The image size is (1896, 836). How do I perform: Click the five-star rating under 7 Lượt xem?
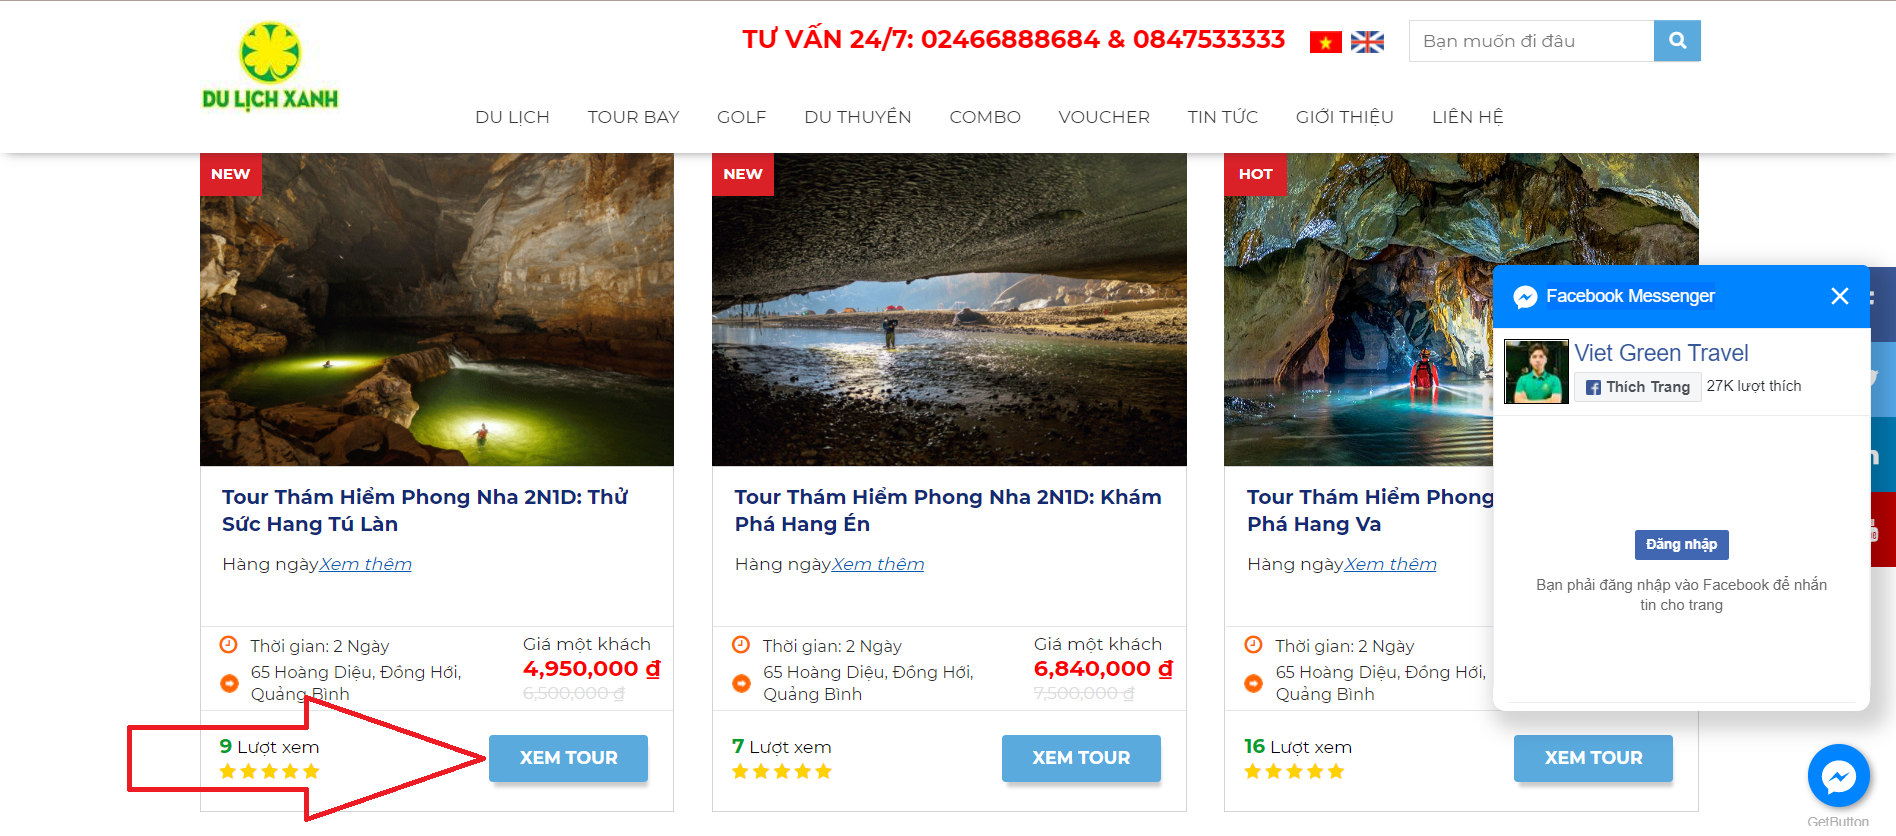(782, 771)
